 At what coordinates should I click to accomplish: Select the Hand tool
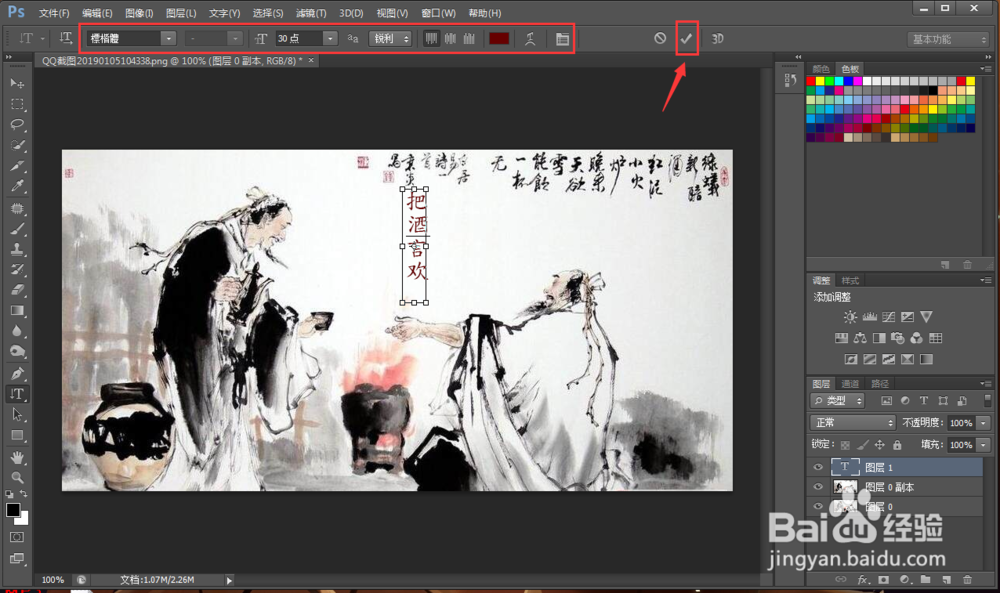pyautogui.click(x=17, y=457)
